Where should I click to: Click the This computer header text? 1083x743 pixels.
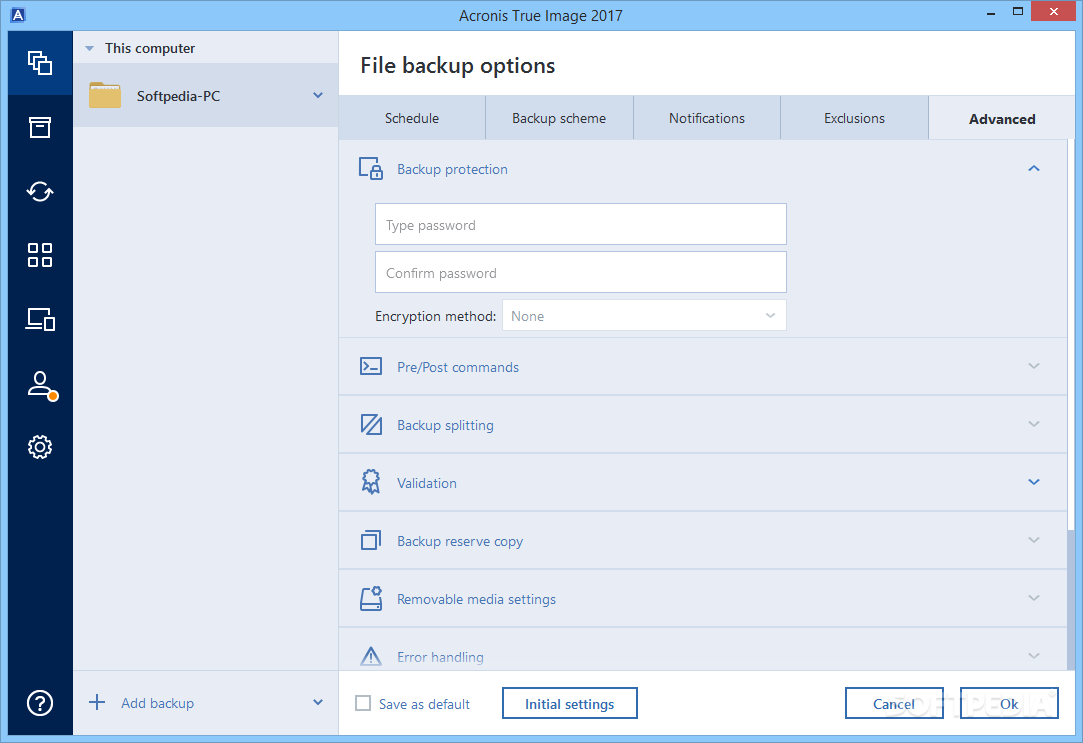pyautogui.click(x=150, y=48)
